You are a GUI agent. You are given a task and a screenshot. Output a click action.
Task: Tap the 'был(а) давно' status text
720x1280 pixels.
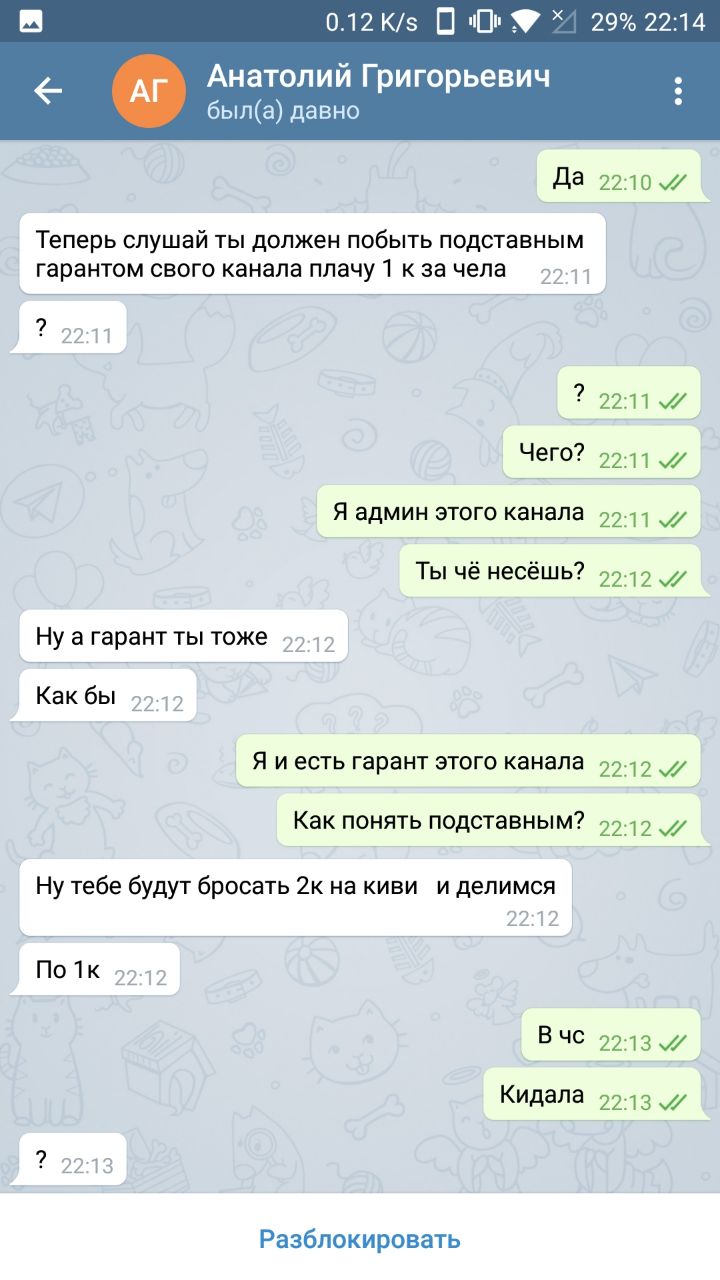(x=283, y=110)
